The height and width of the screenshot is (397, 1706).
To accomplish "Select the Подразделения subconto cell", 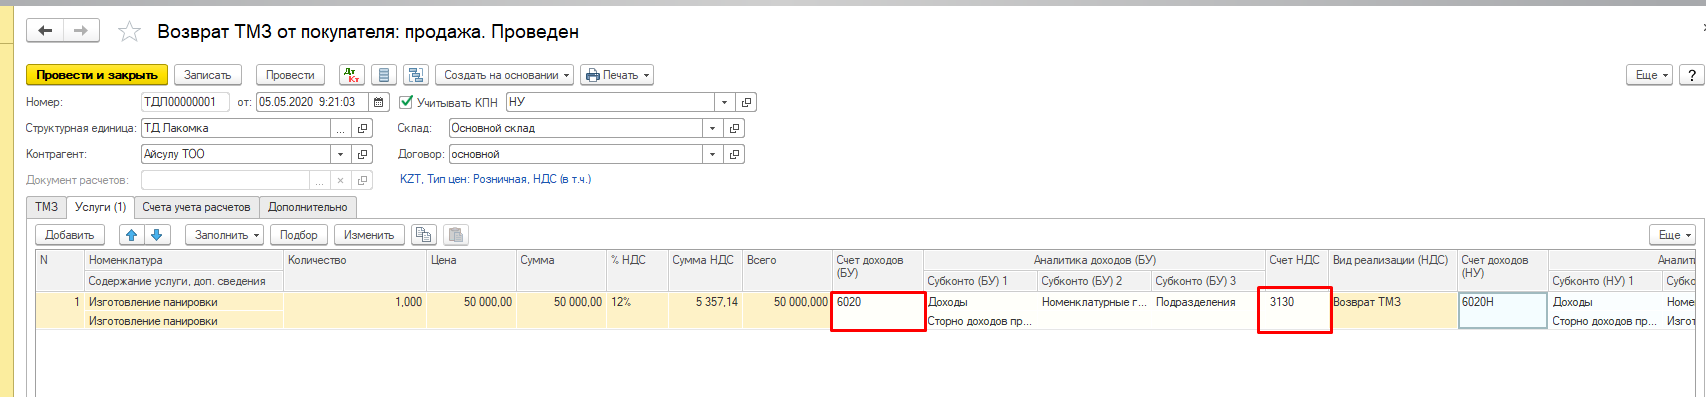I will click(1208, 302).
